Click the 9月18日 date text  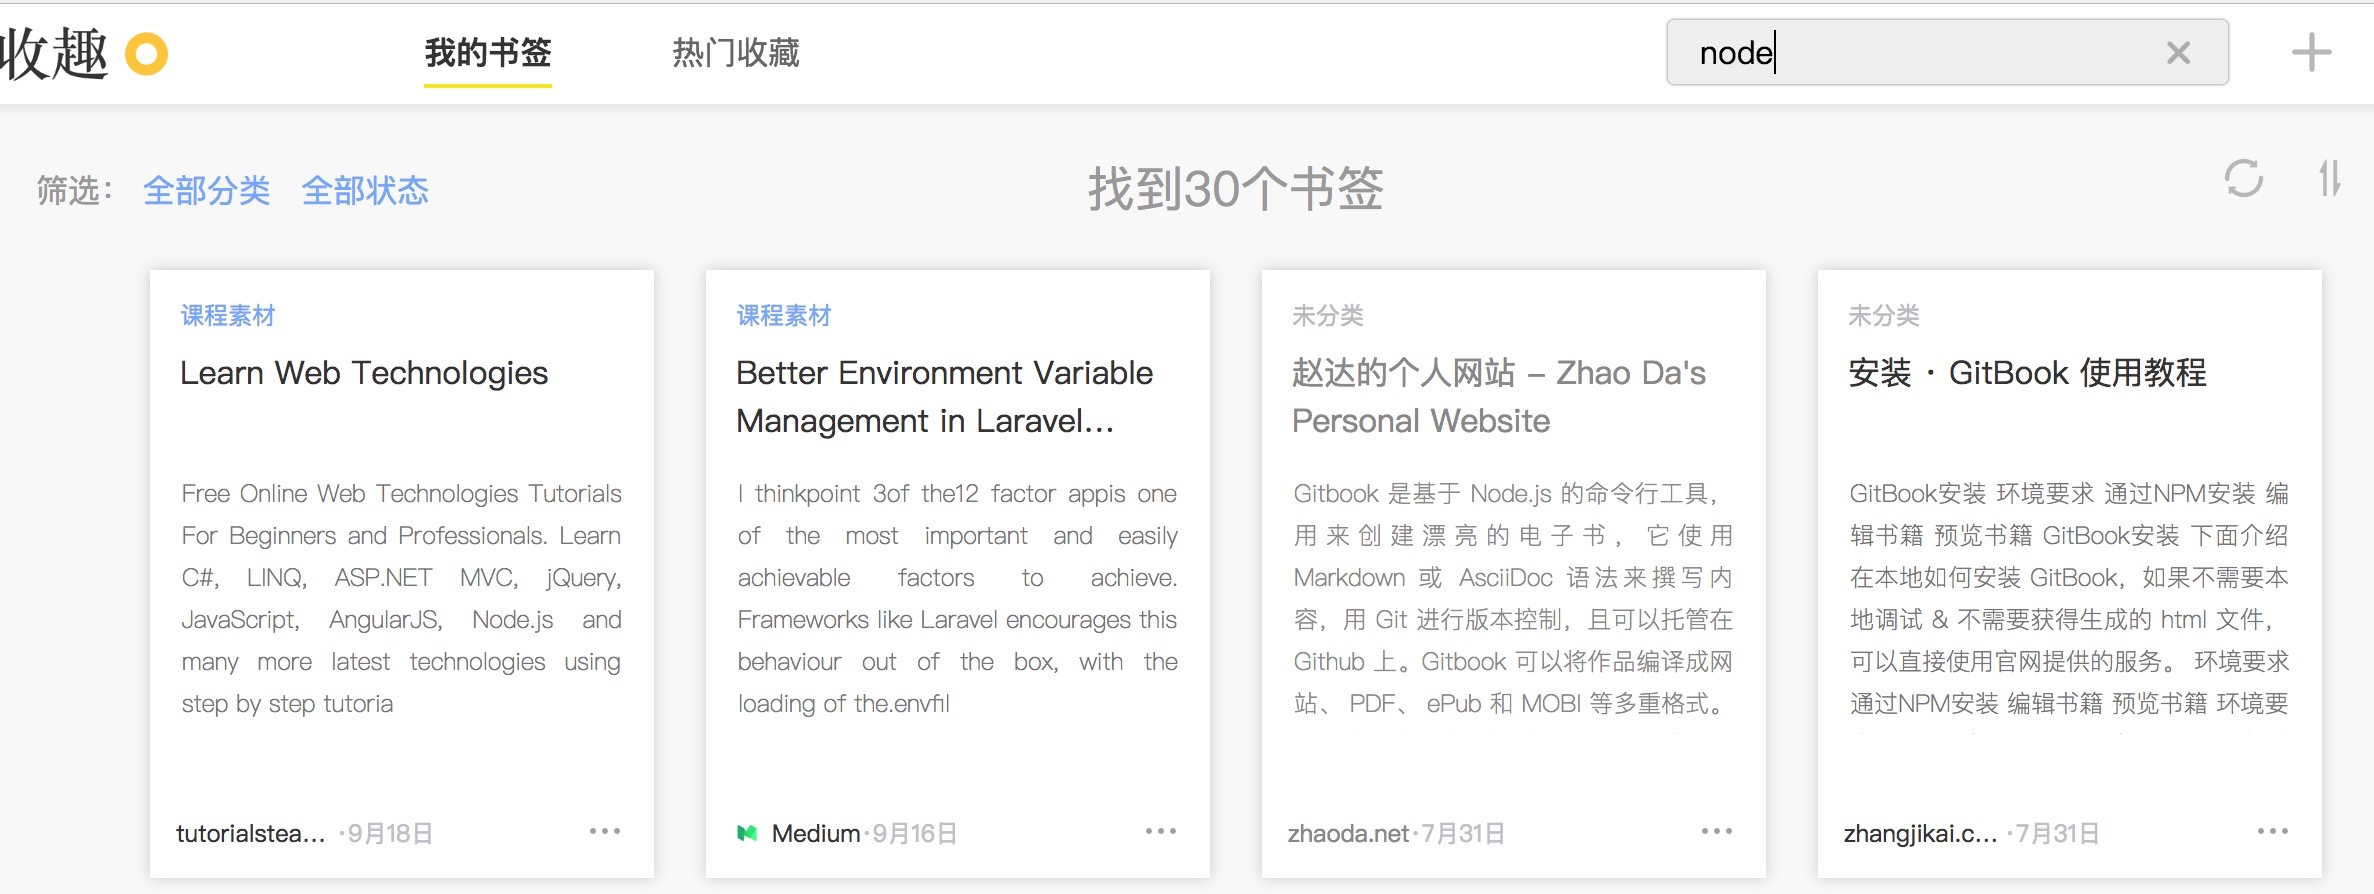tap(391, 834)
